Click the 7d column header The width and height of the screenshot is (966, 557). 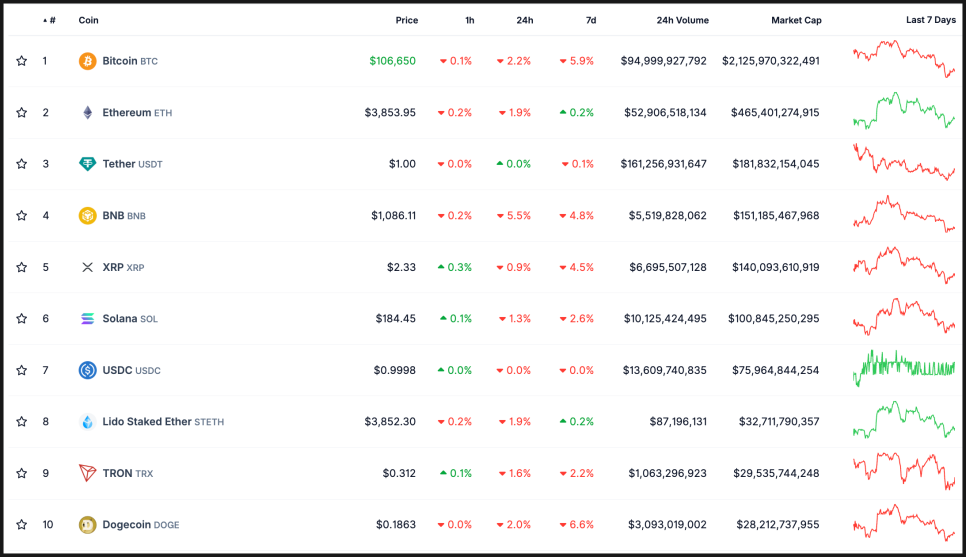[x=590, y=20]
